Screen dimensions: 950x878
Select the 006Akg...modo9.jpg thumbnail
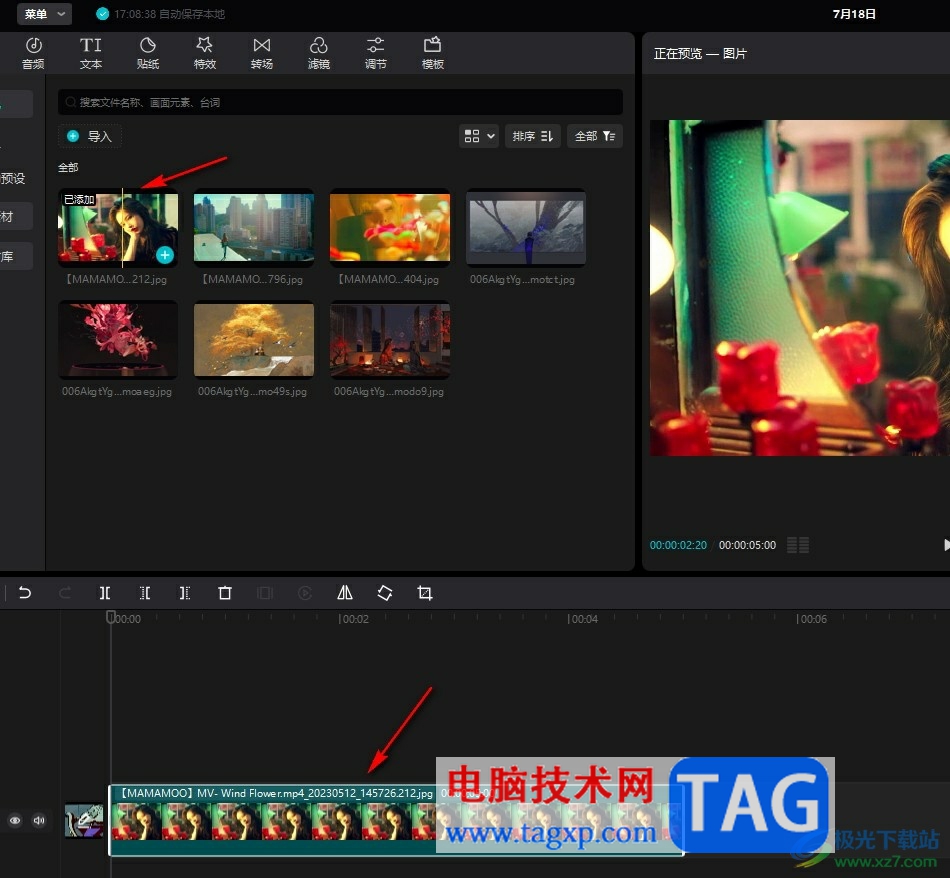(390, 340)
